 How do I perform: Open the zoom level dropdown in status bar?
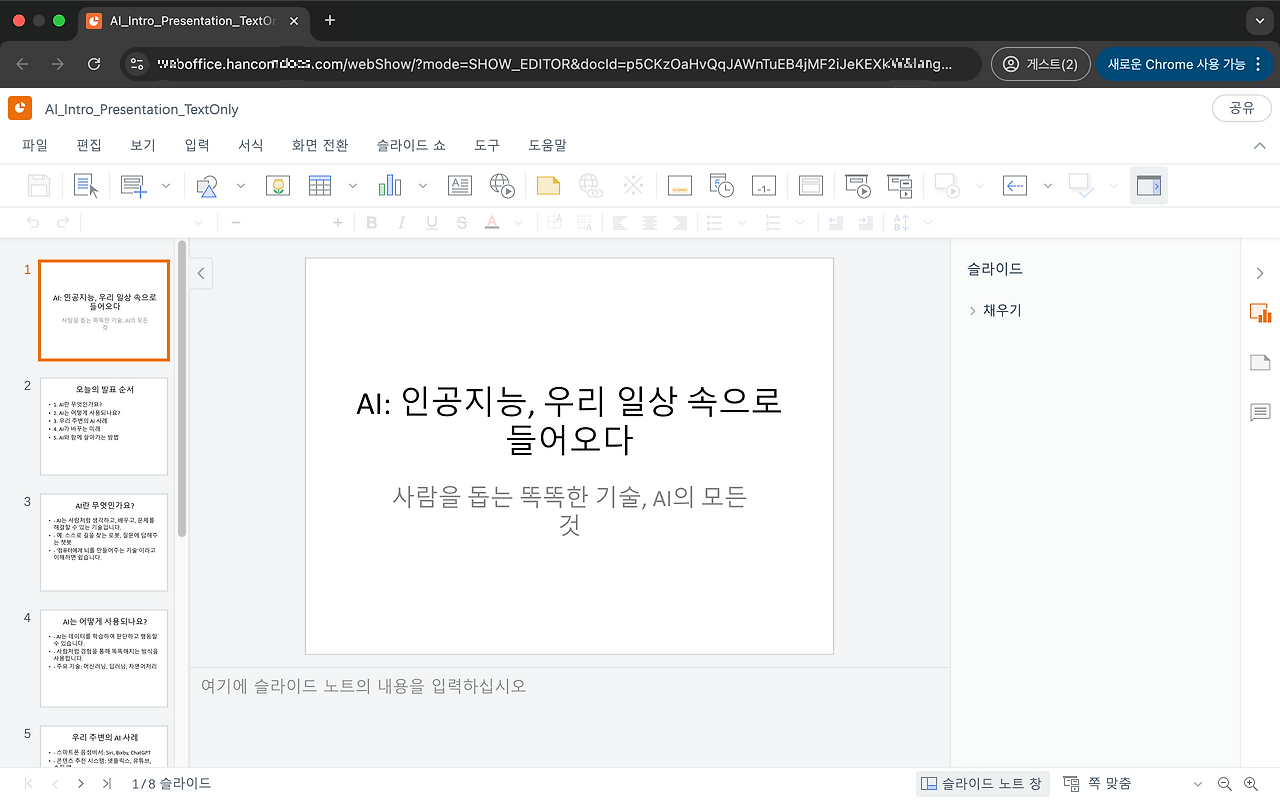(1198, 784)
